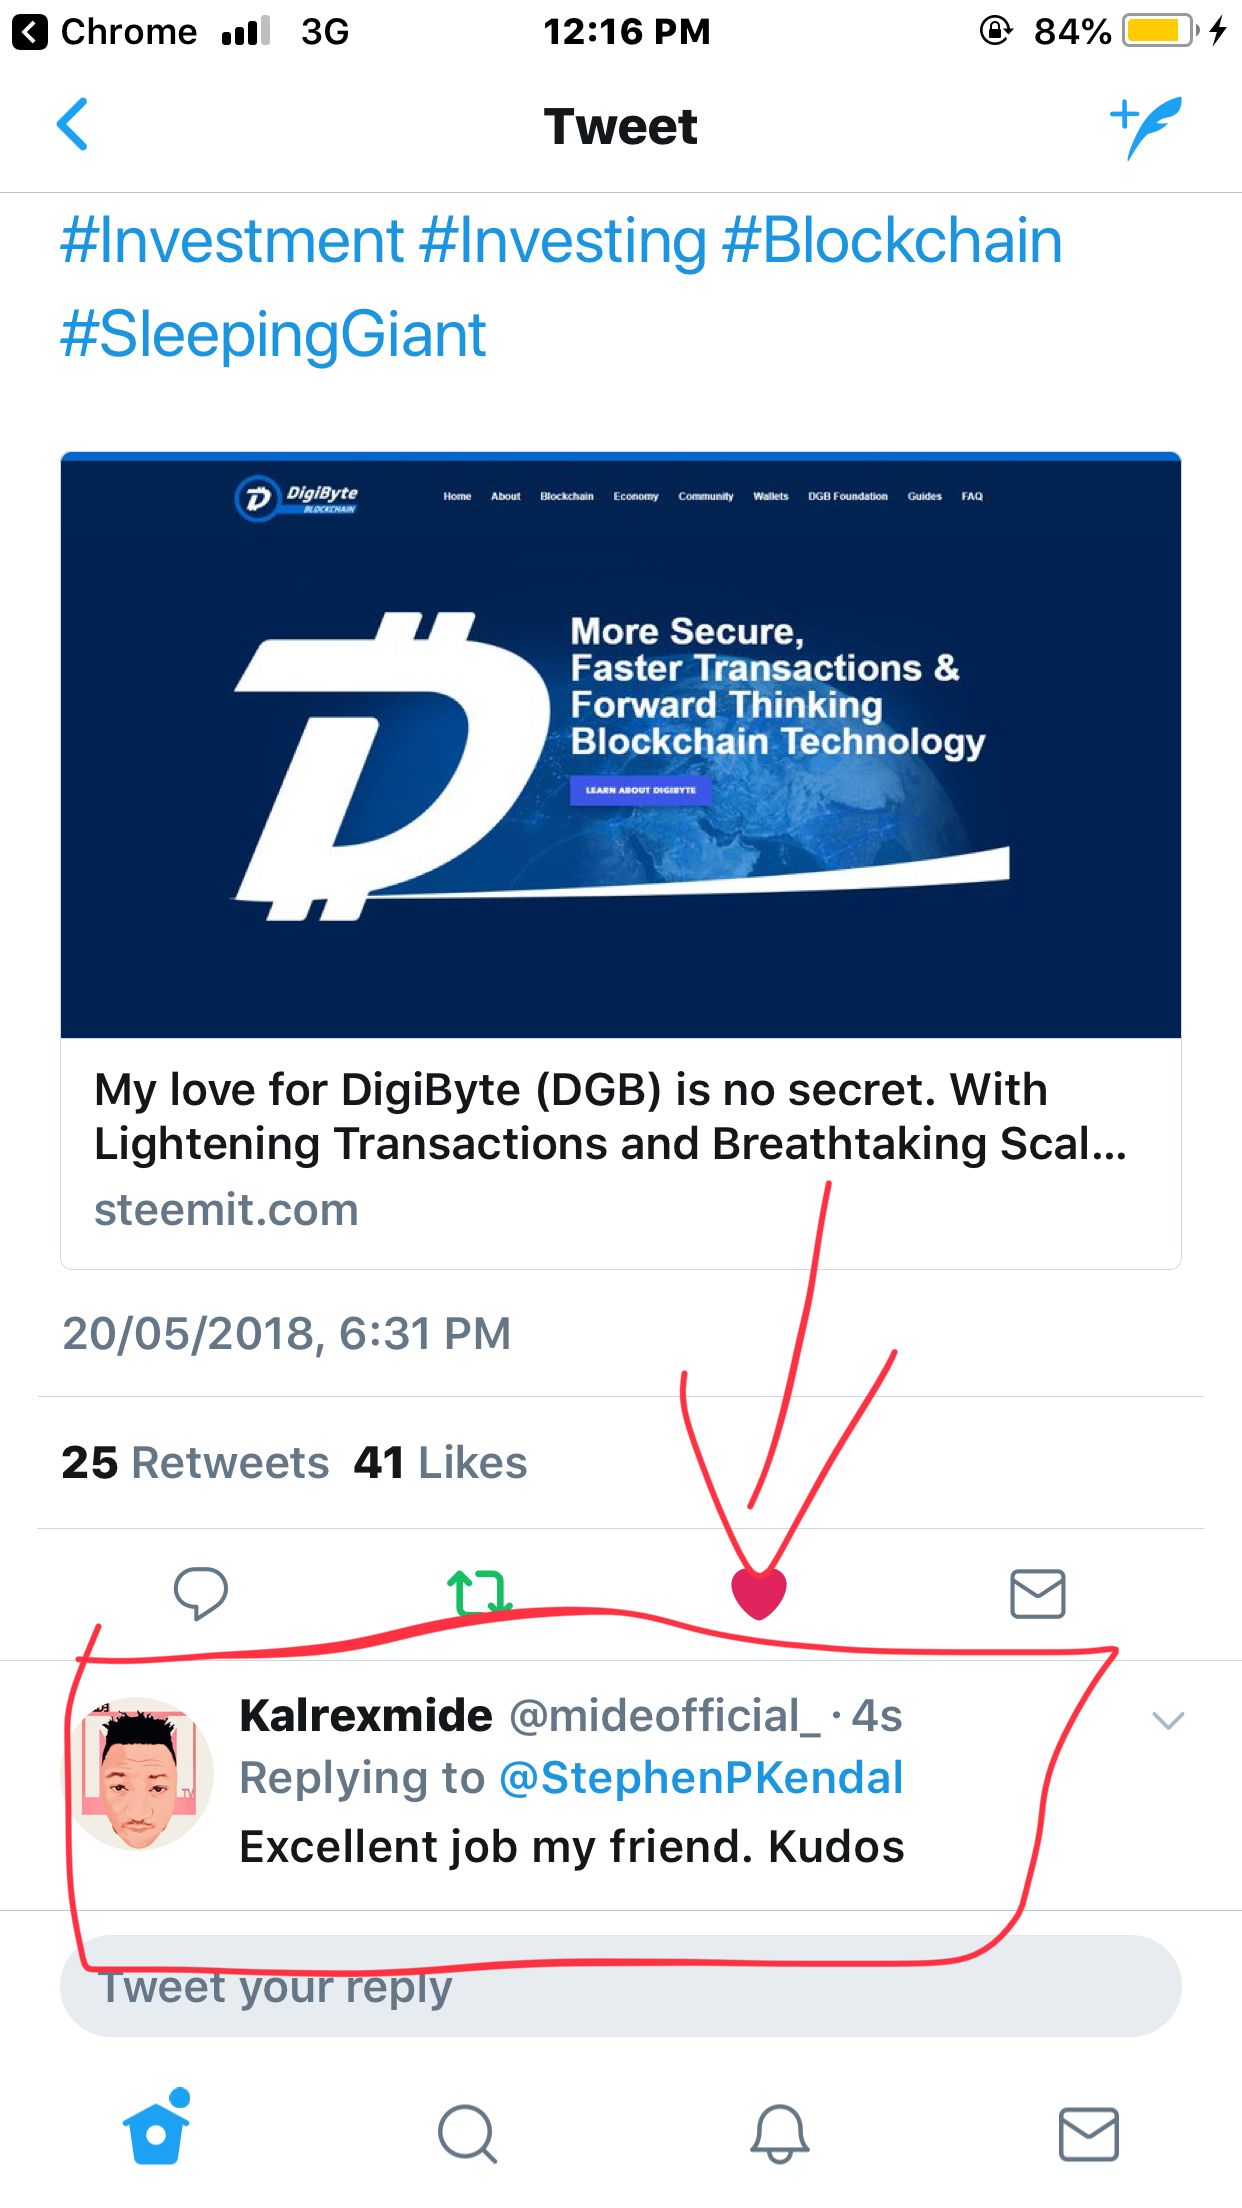Open the #Investment hashtag
Viewport: 1242px width, 2208px height.
(x=232, y=241)
